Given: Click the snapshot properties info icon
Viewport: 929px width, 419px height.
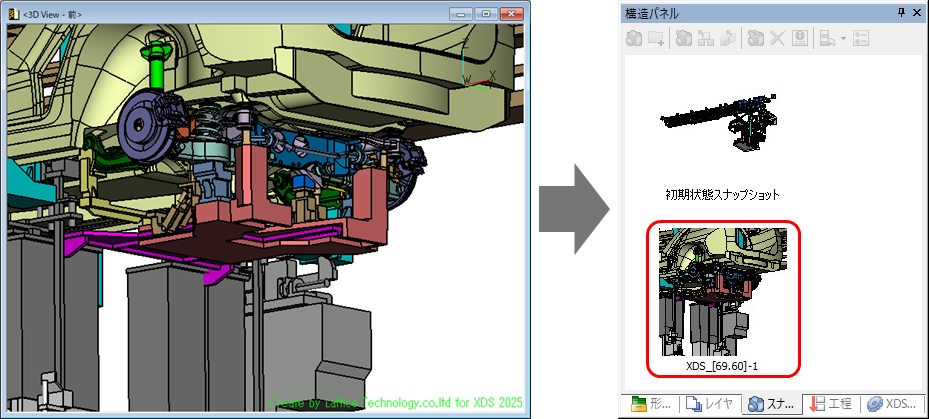Looking at the screenshot, I should 799,38.
